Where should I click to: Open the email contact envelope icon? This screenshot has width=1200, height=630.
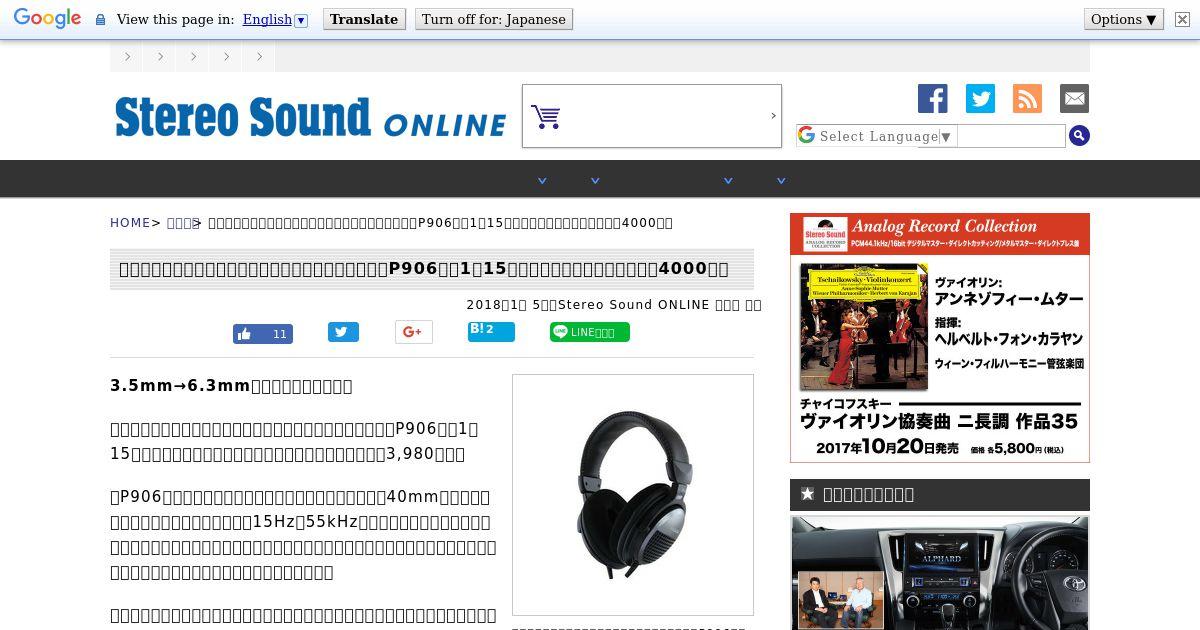(1074, 98)
